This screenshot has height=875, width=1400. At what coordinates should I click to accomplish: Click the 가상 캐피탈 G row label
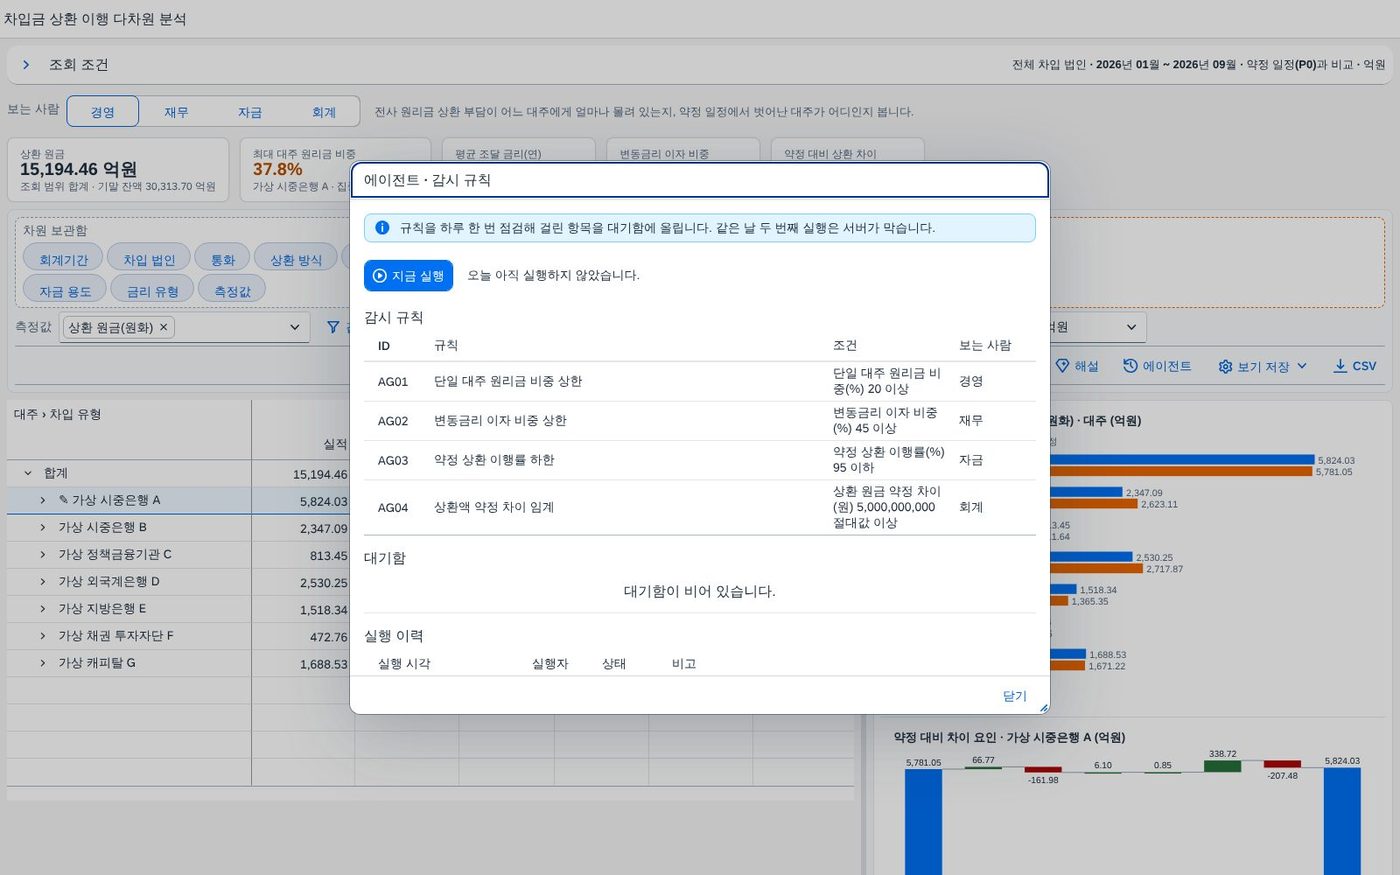pos(97,662)
